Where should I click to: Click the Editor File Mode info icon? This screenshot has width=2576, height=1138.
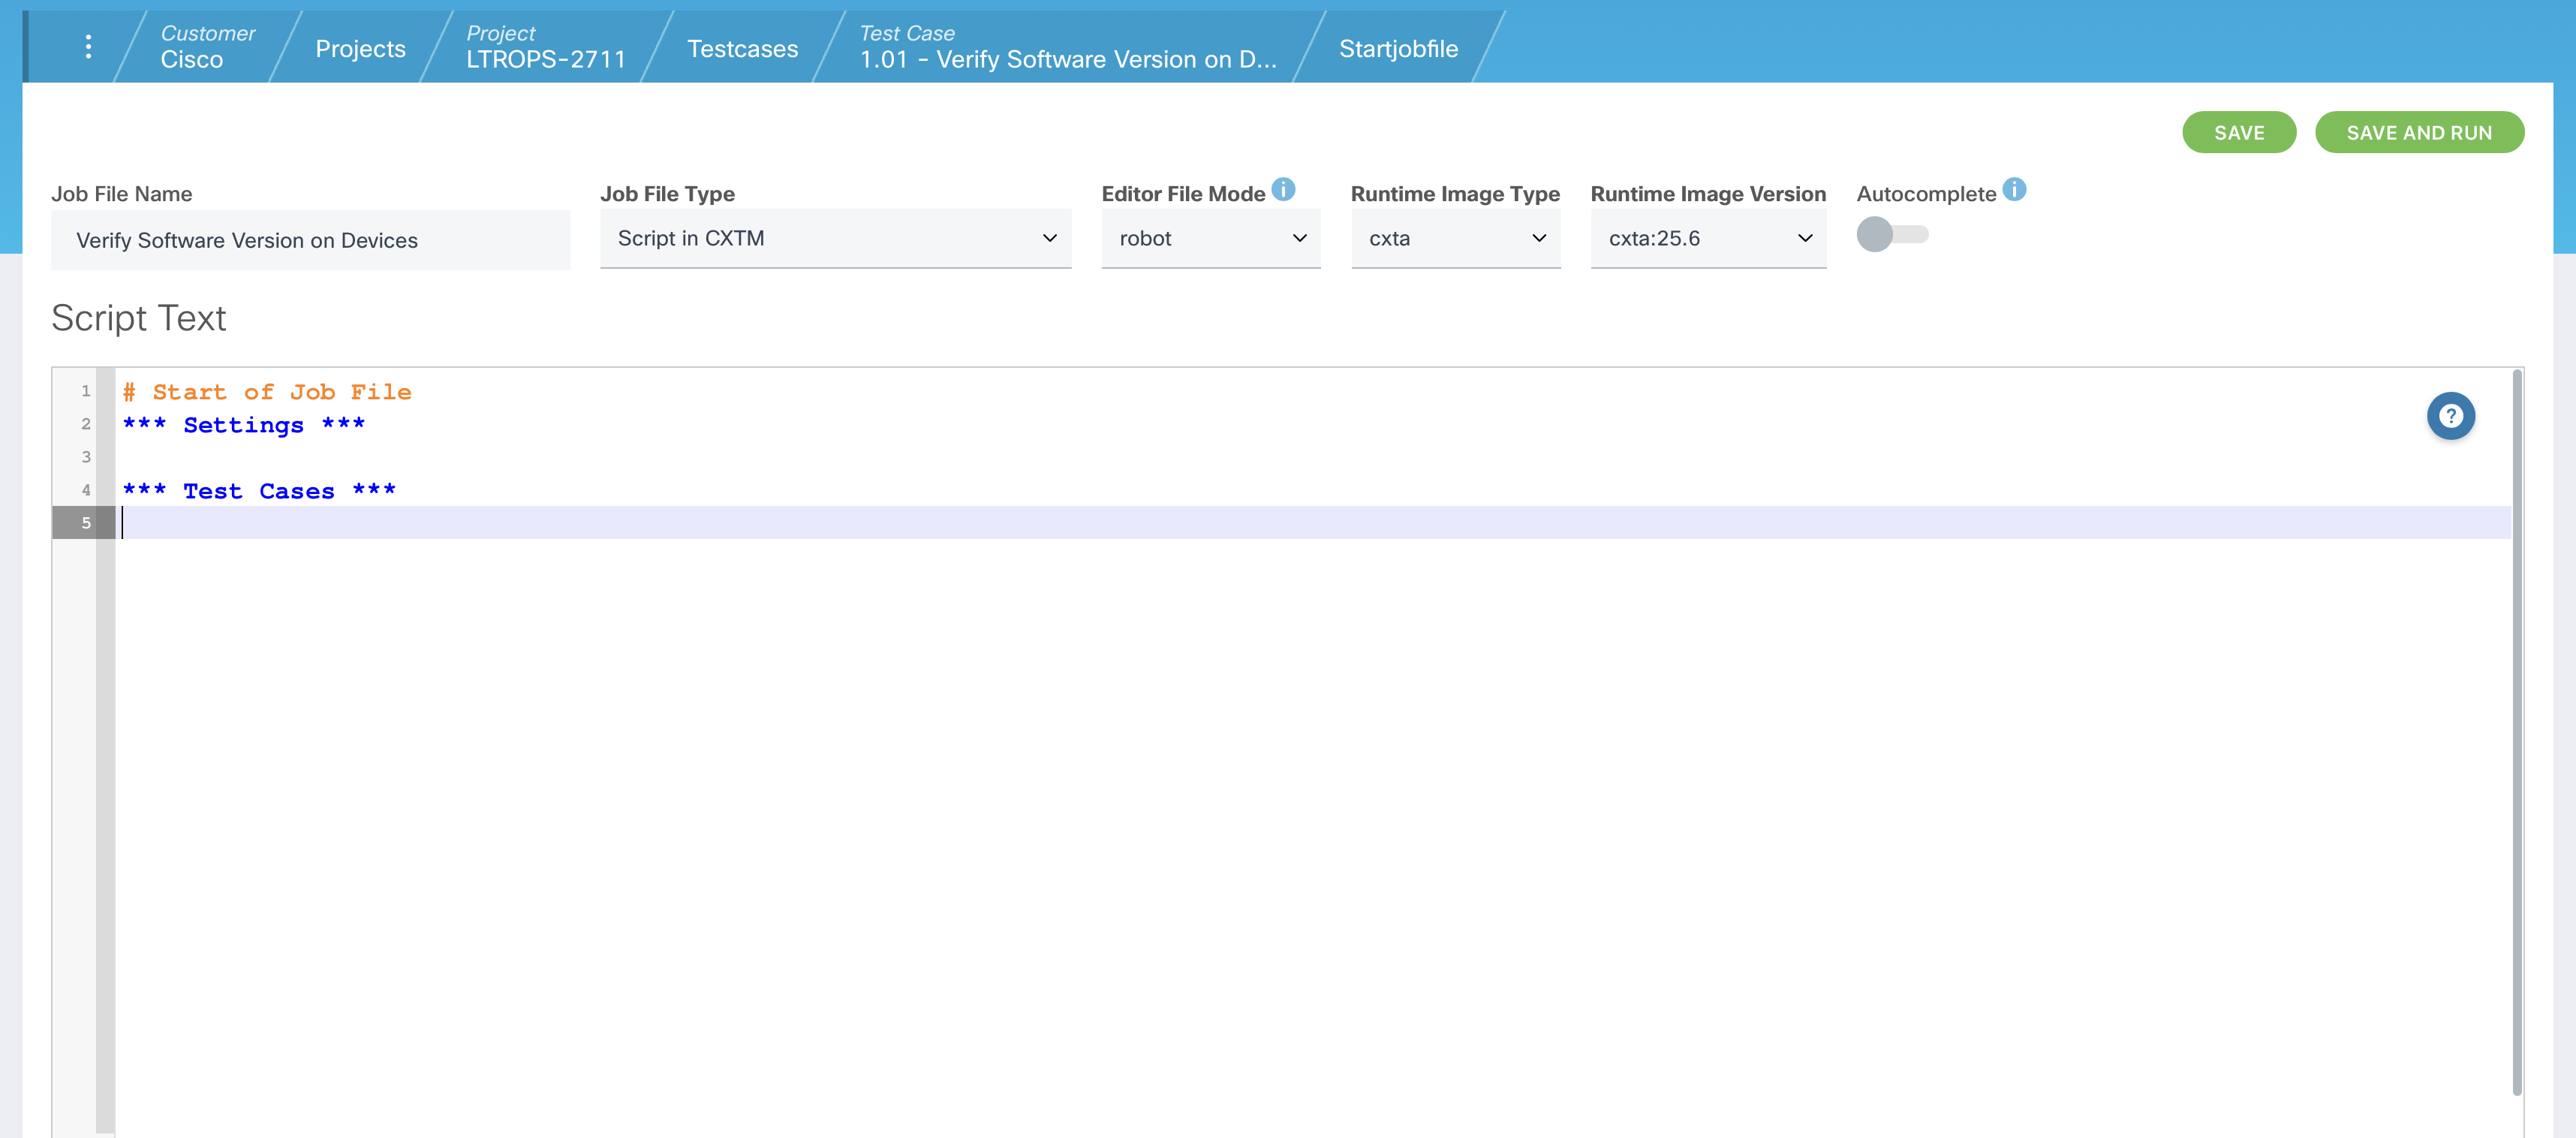[x=1283, y=190]
